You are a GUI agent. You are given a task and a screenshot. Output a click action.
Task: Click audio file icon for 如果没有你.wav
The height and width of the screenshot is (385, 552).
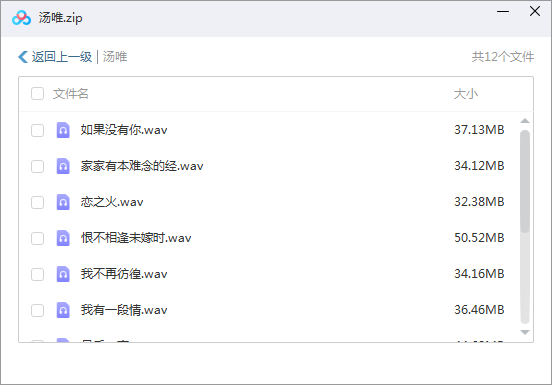coord(63,130)
